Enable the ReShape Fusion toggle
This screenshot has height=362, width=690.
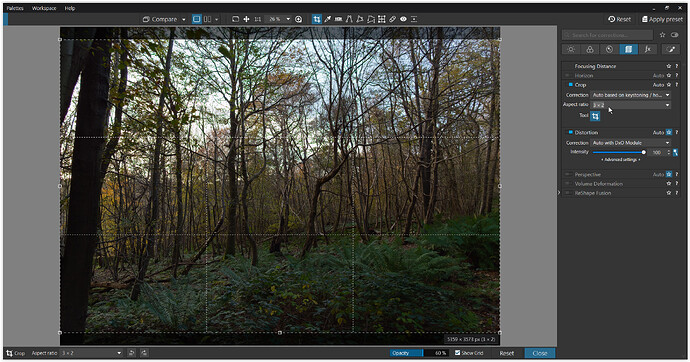tap(569, 193)
